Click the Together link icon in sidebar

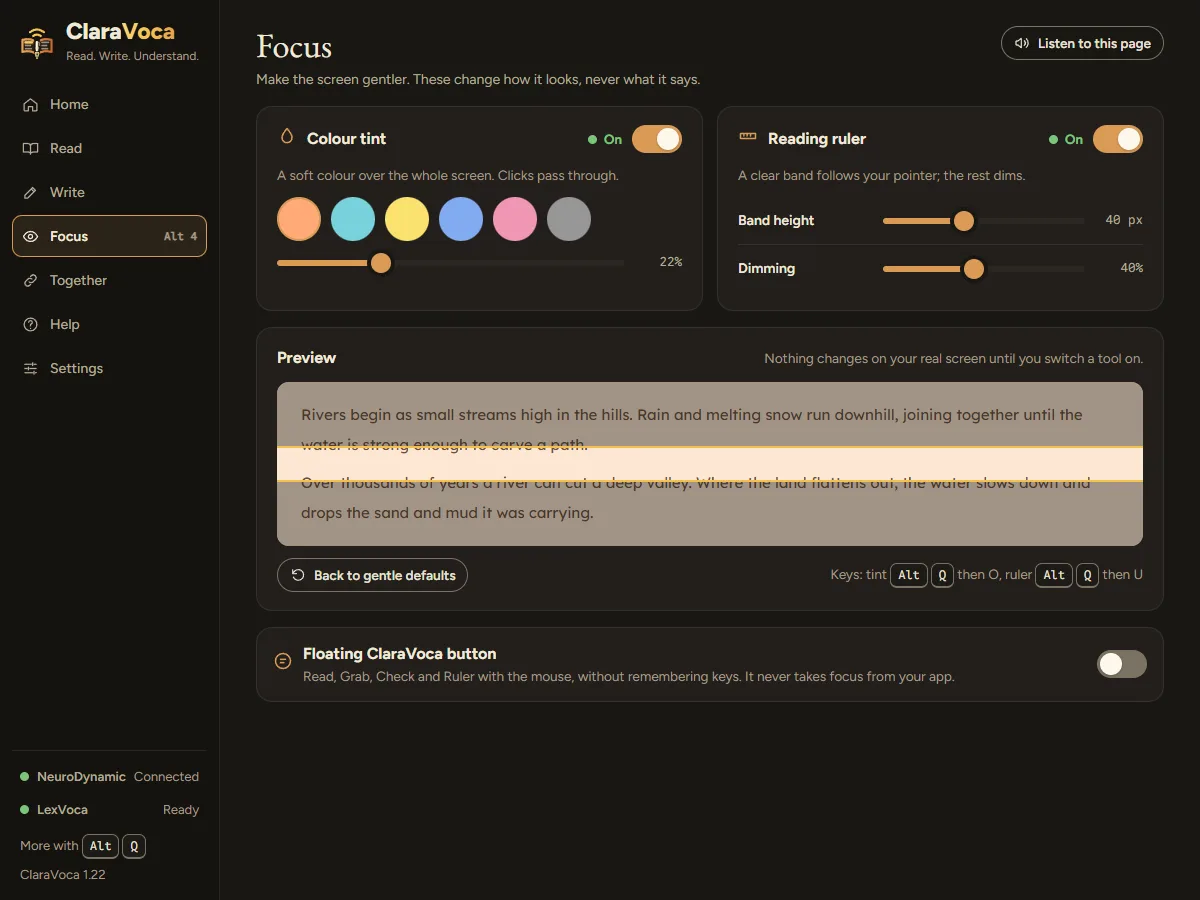(x=31, y=280)
